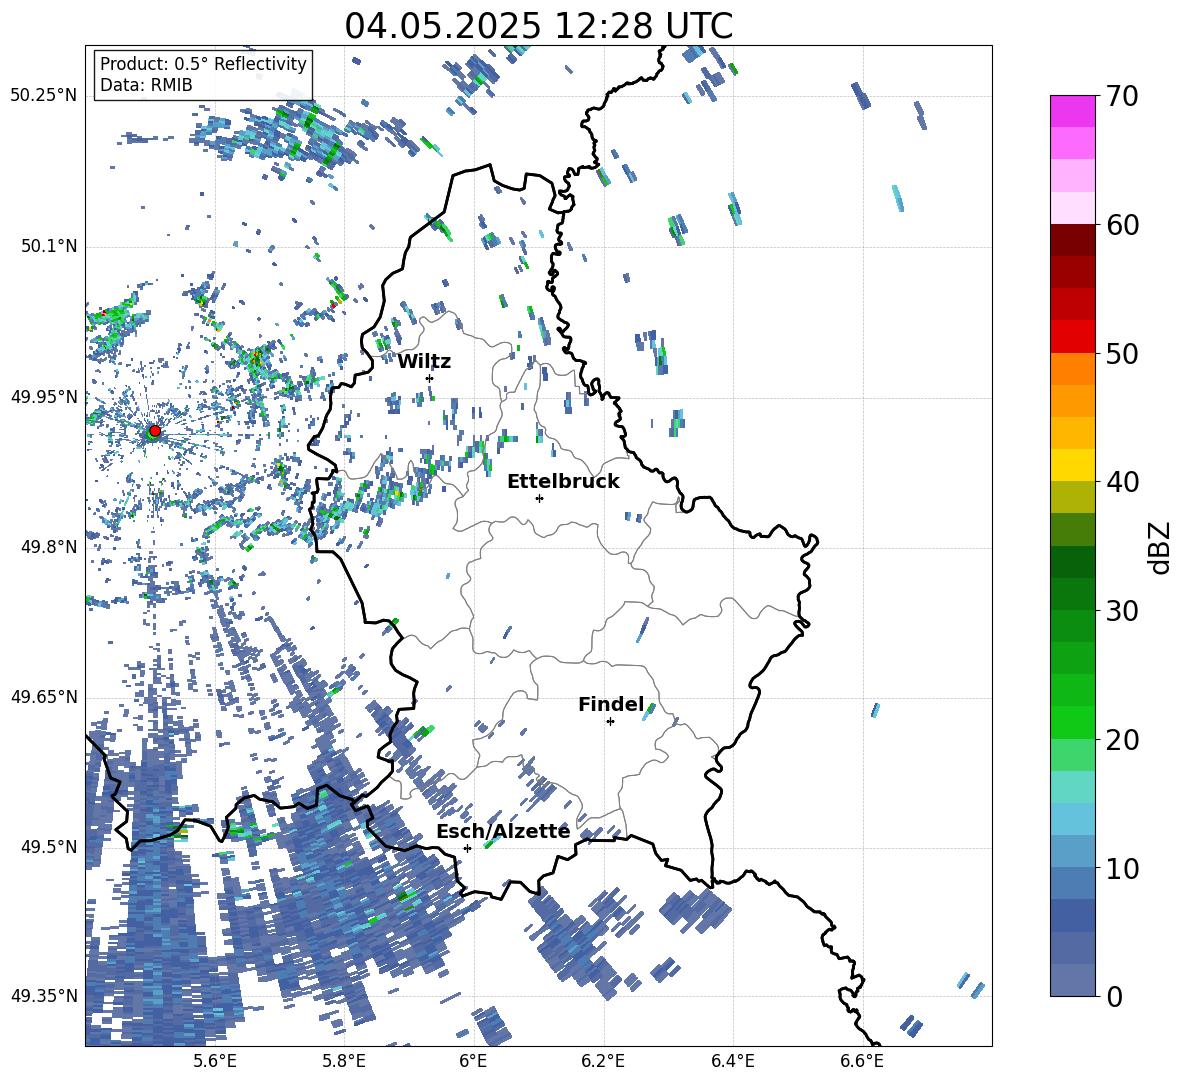This screenshot has width=1184, height=1081.
Task: Click the Wiltz station cross marker
Action: click(x=430, y=378)
